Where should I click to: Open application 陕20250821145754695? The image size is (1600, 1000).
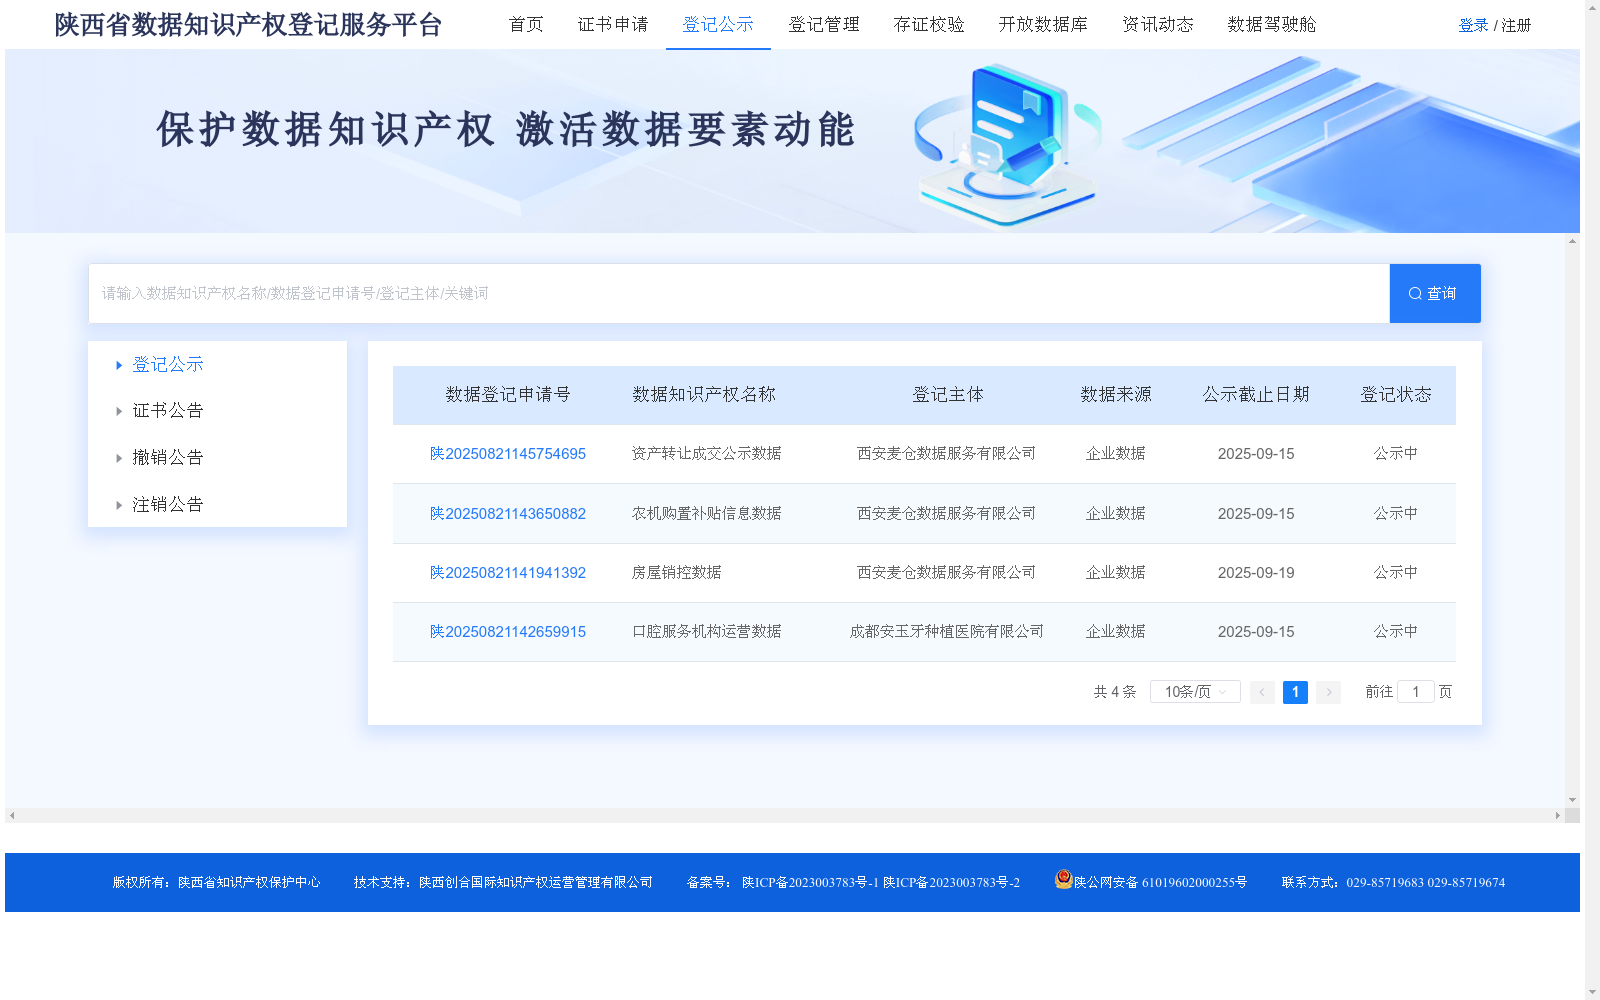[x=508, y=454]
